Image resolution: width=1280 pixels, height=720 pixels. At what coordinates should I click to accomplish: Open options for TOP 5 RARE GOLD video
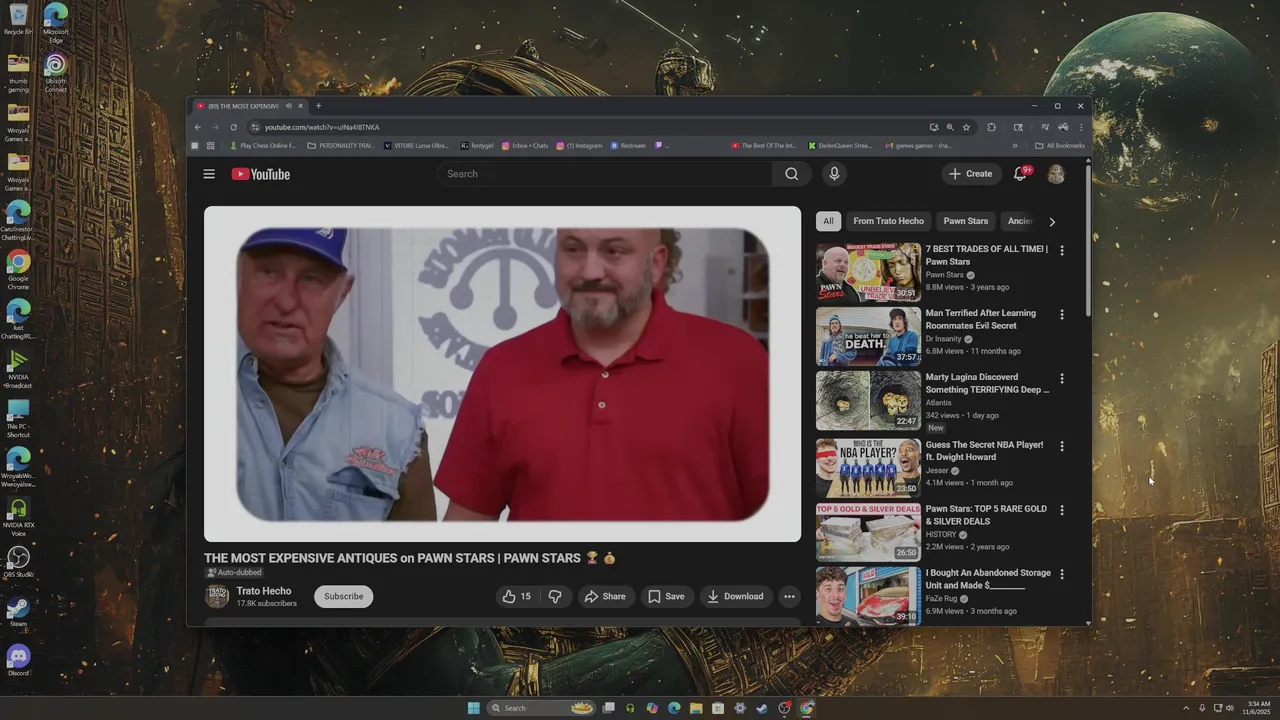1062,510
